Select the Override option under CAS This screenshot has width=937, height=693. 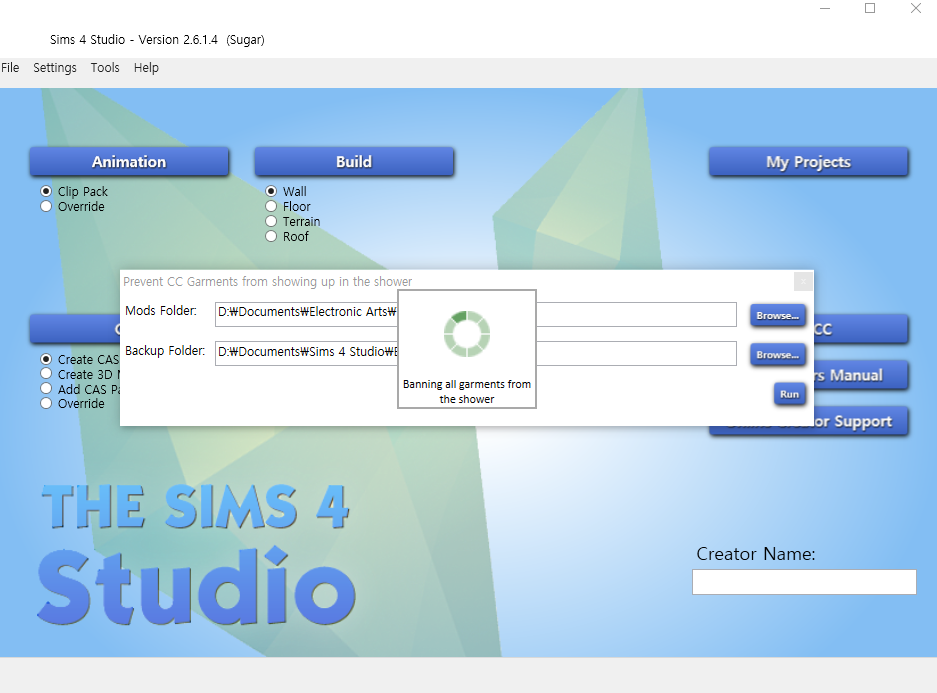point(72,403)
